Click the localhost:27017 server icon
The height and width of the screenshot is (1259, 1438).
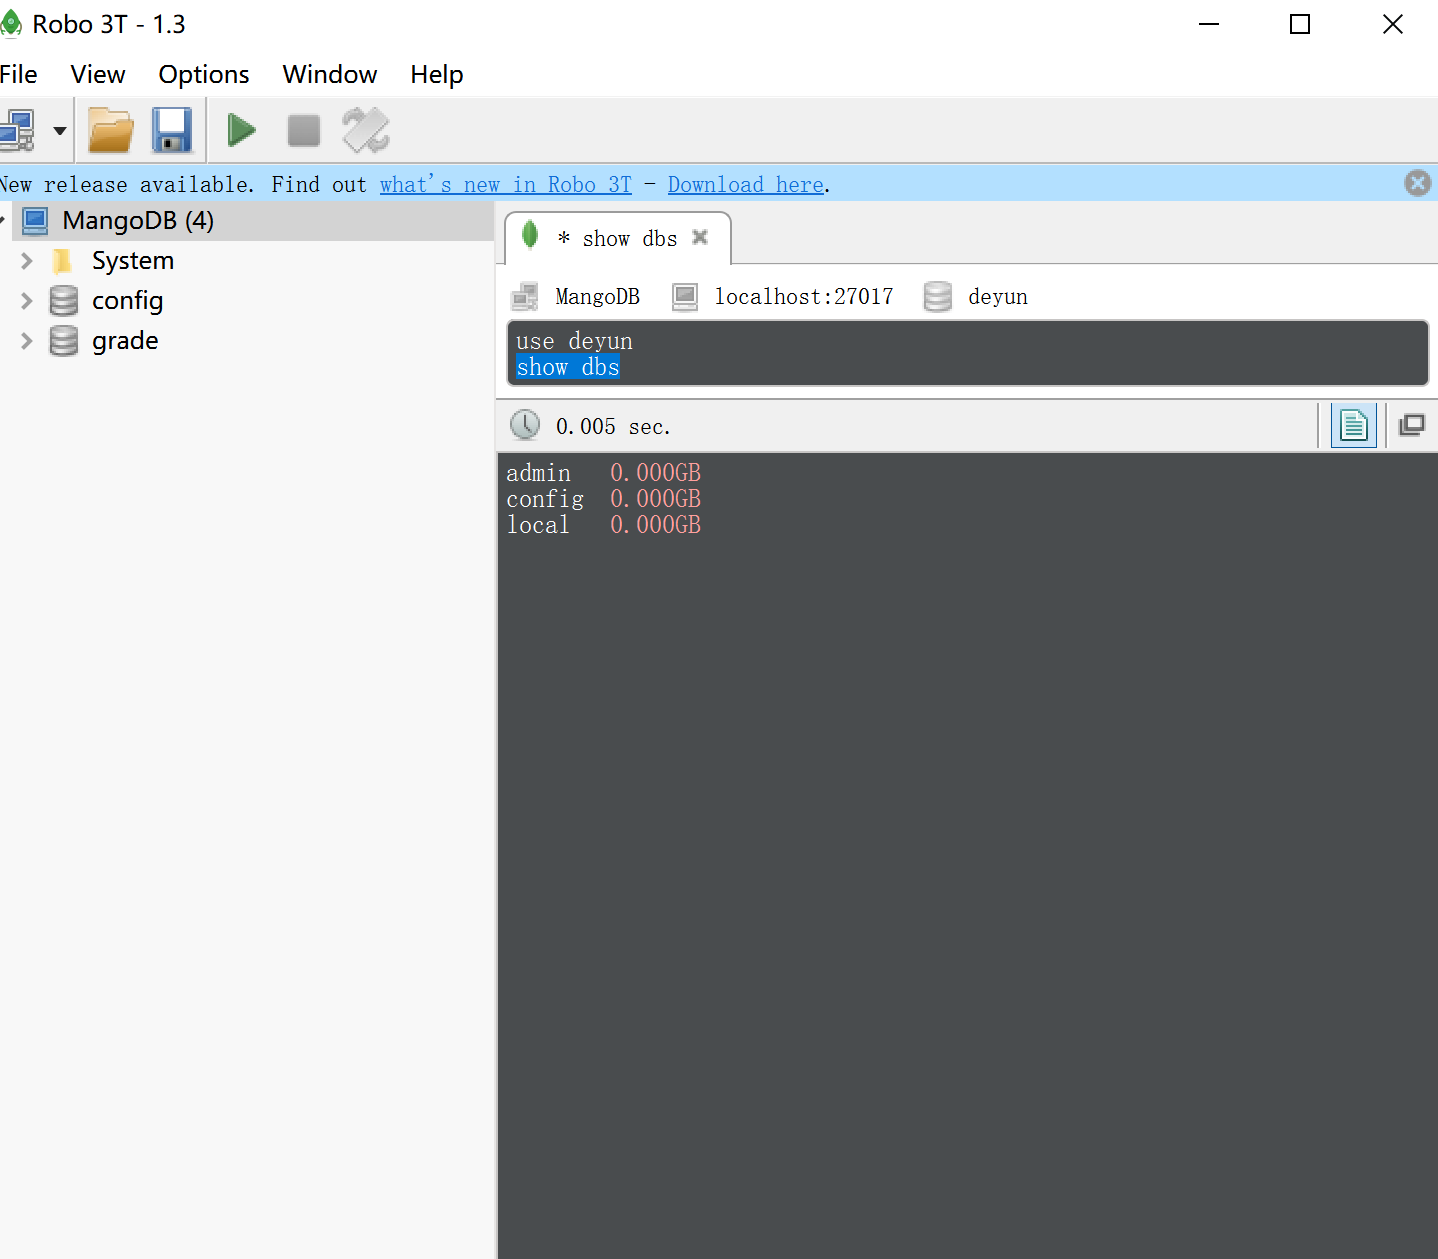(x=685, y=297)
